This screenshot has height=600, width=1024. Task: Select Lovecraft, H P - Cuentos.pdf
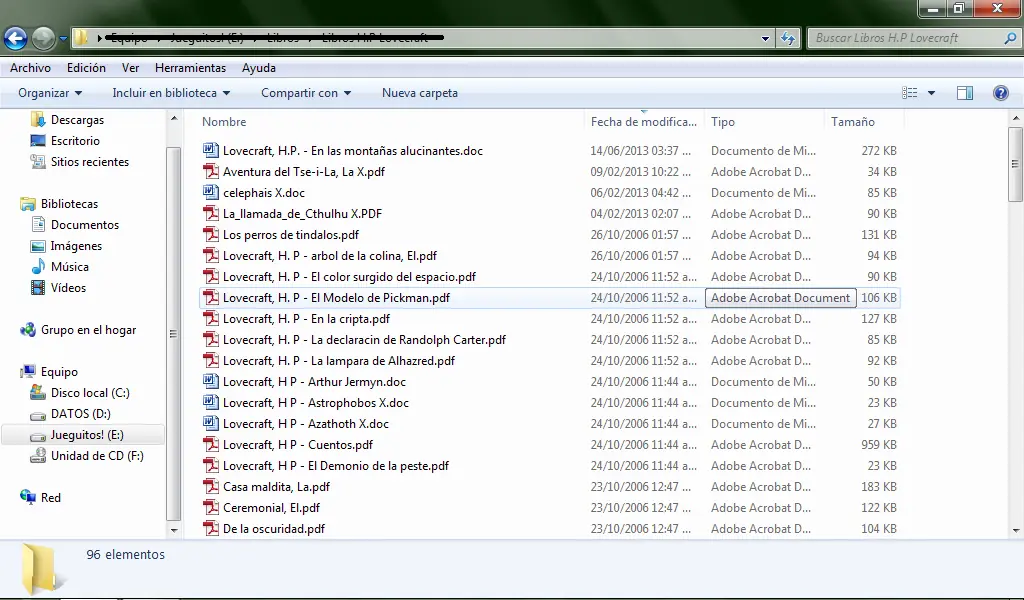[298, 445]
